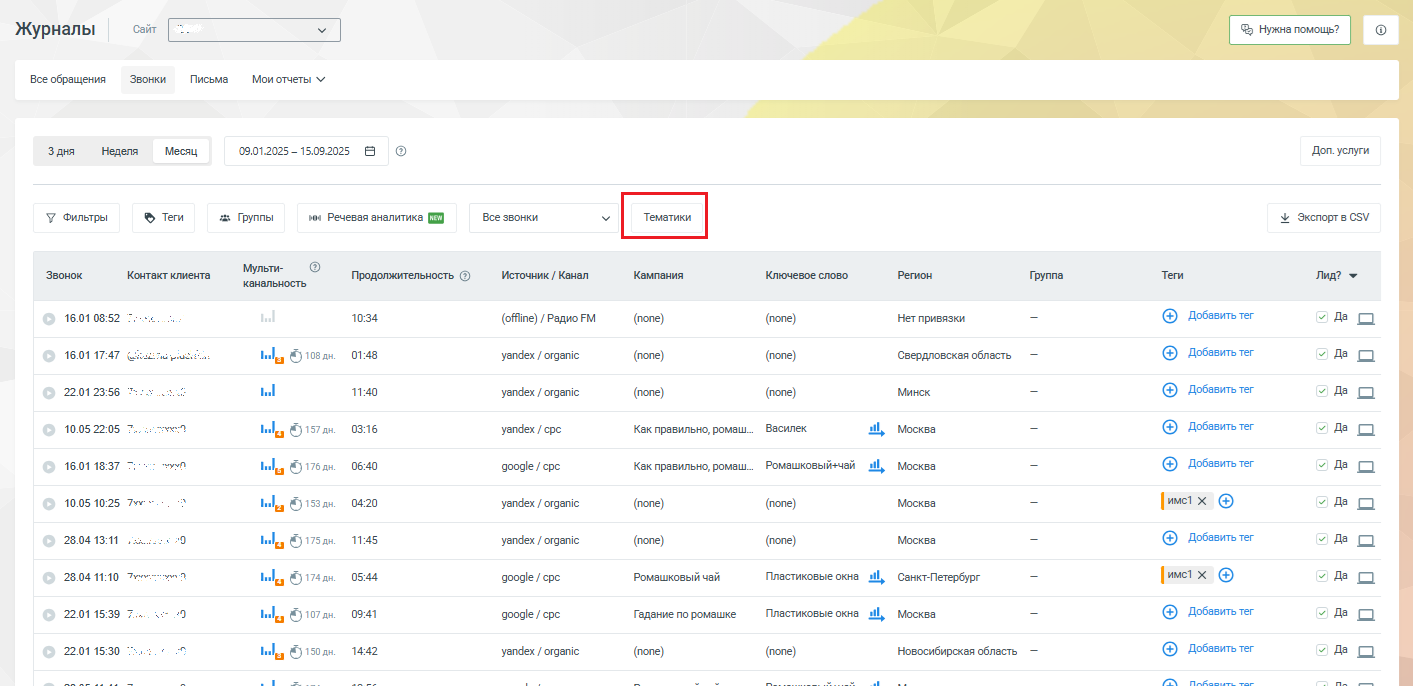Select the Неделя period

click(120, 151)
